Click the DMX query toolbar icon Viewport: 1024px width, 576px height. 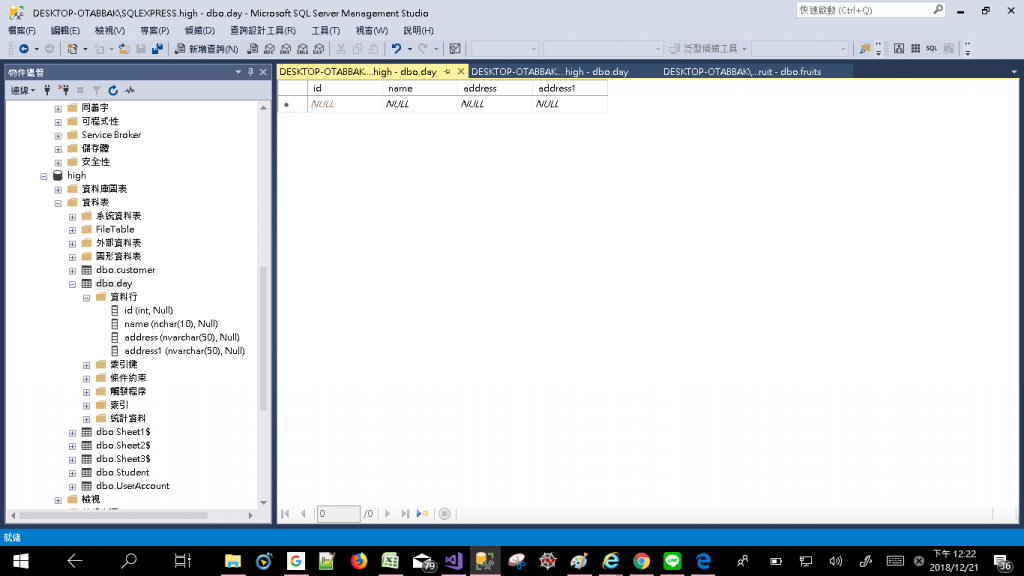click(285, 49)
